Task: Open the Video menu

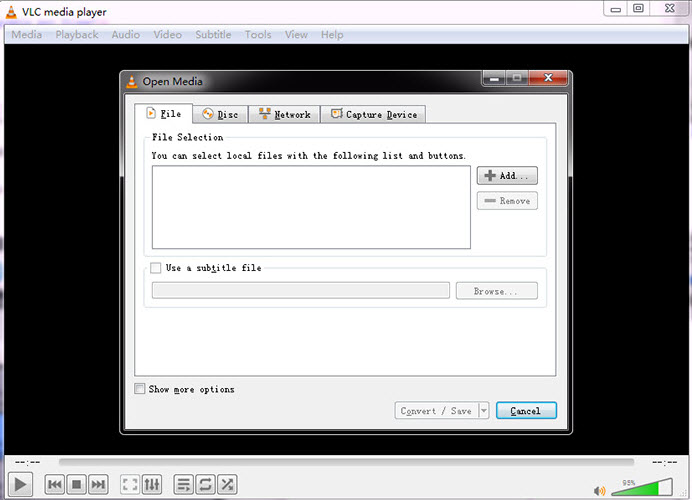Action: (x=168, y=34)
